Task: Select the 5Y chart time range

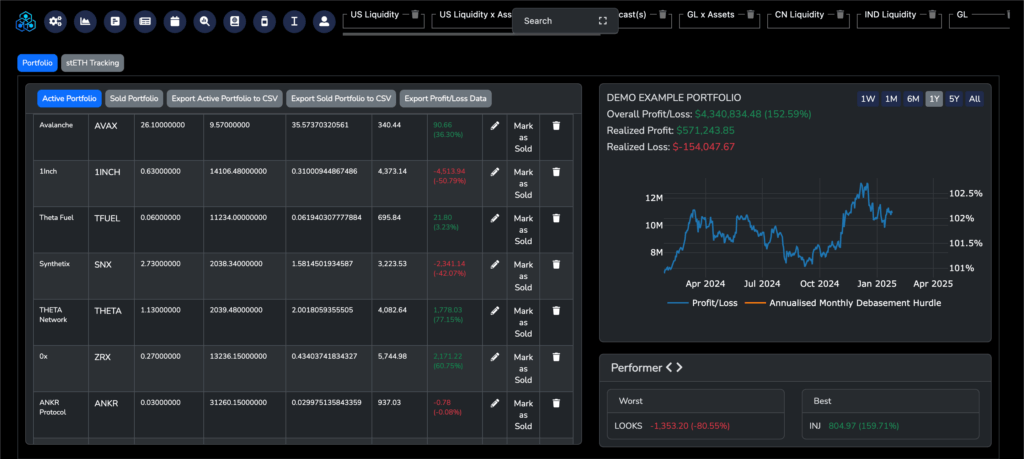Action: [954, 98]
